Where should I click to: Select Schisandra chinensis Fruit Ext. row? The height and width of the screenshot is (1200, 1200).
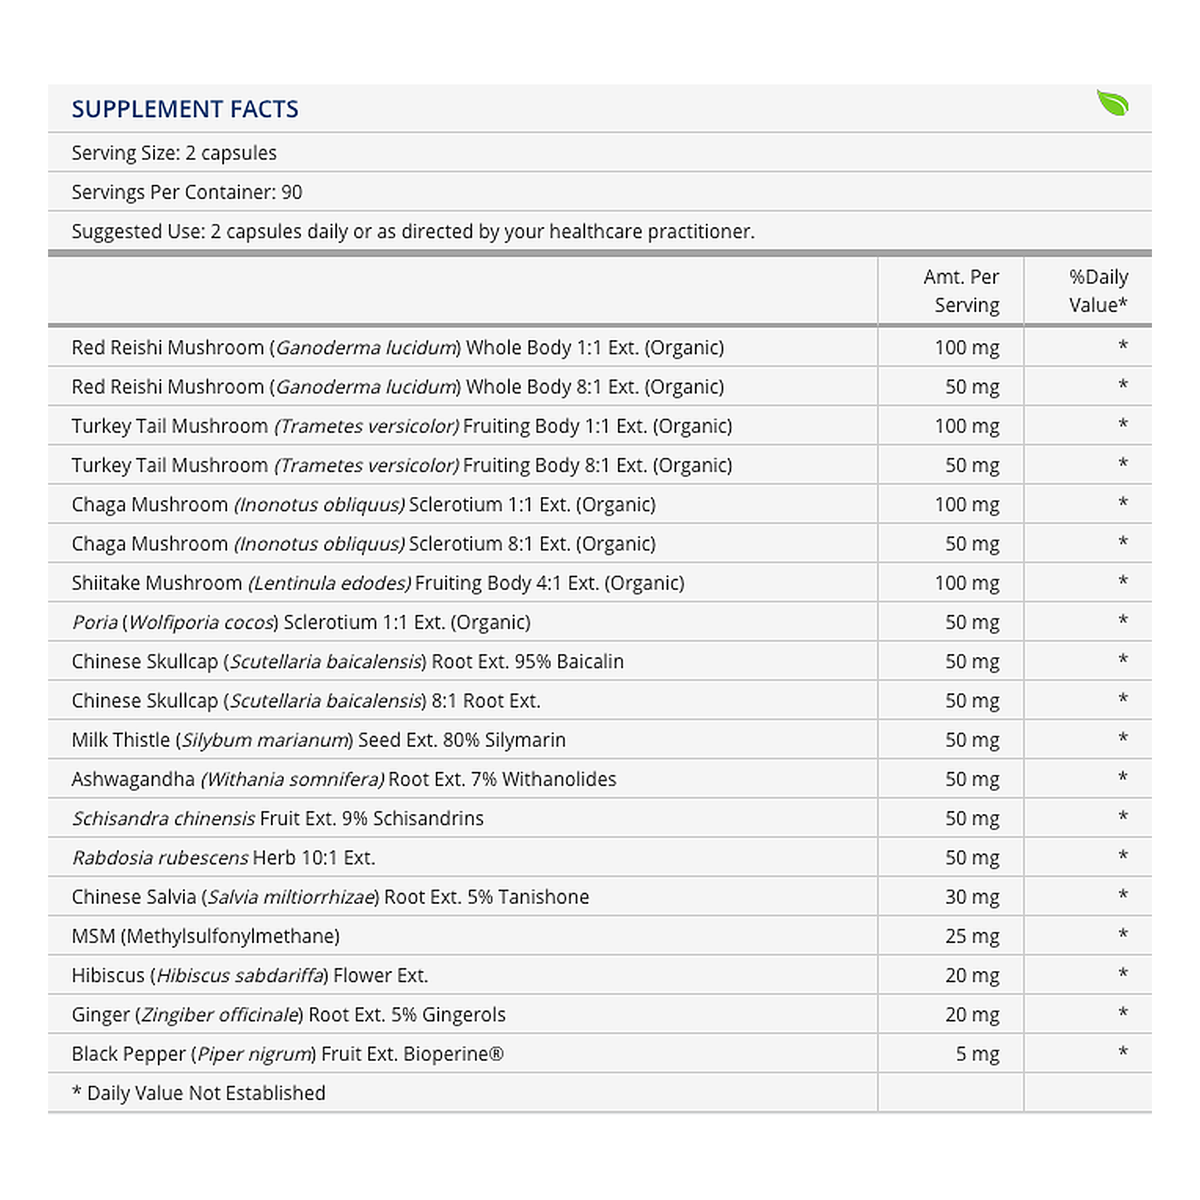point(600,818)
